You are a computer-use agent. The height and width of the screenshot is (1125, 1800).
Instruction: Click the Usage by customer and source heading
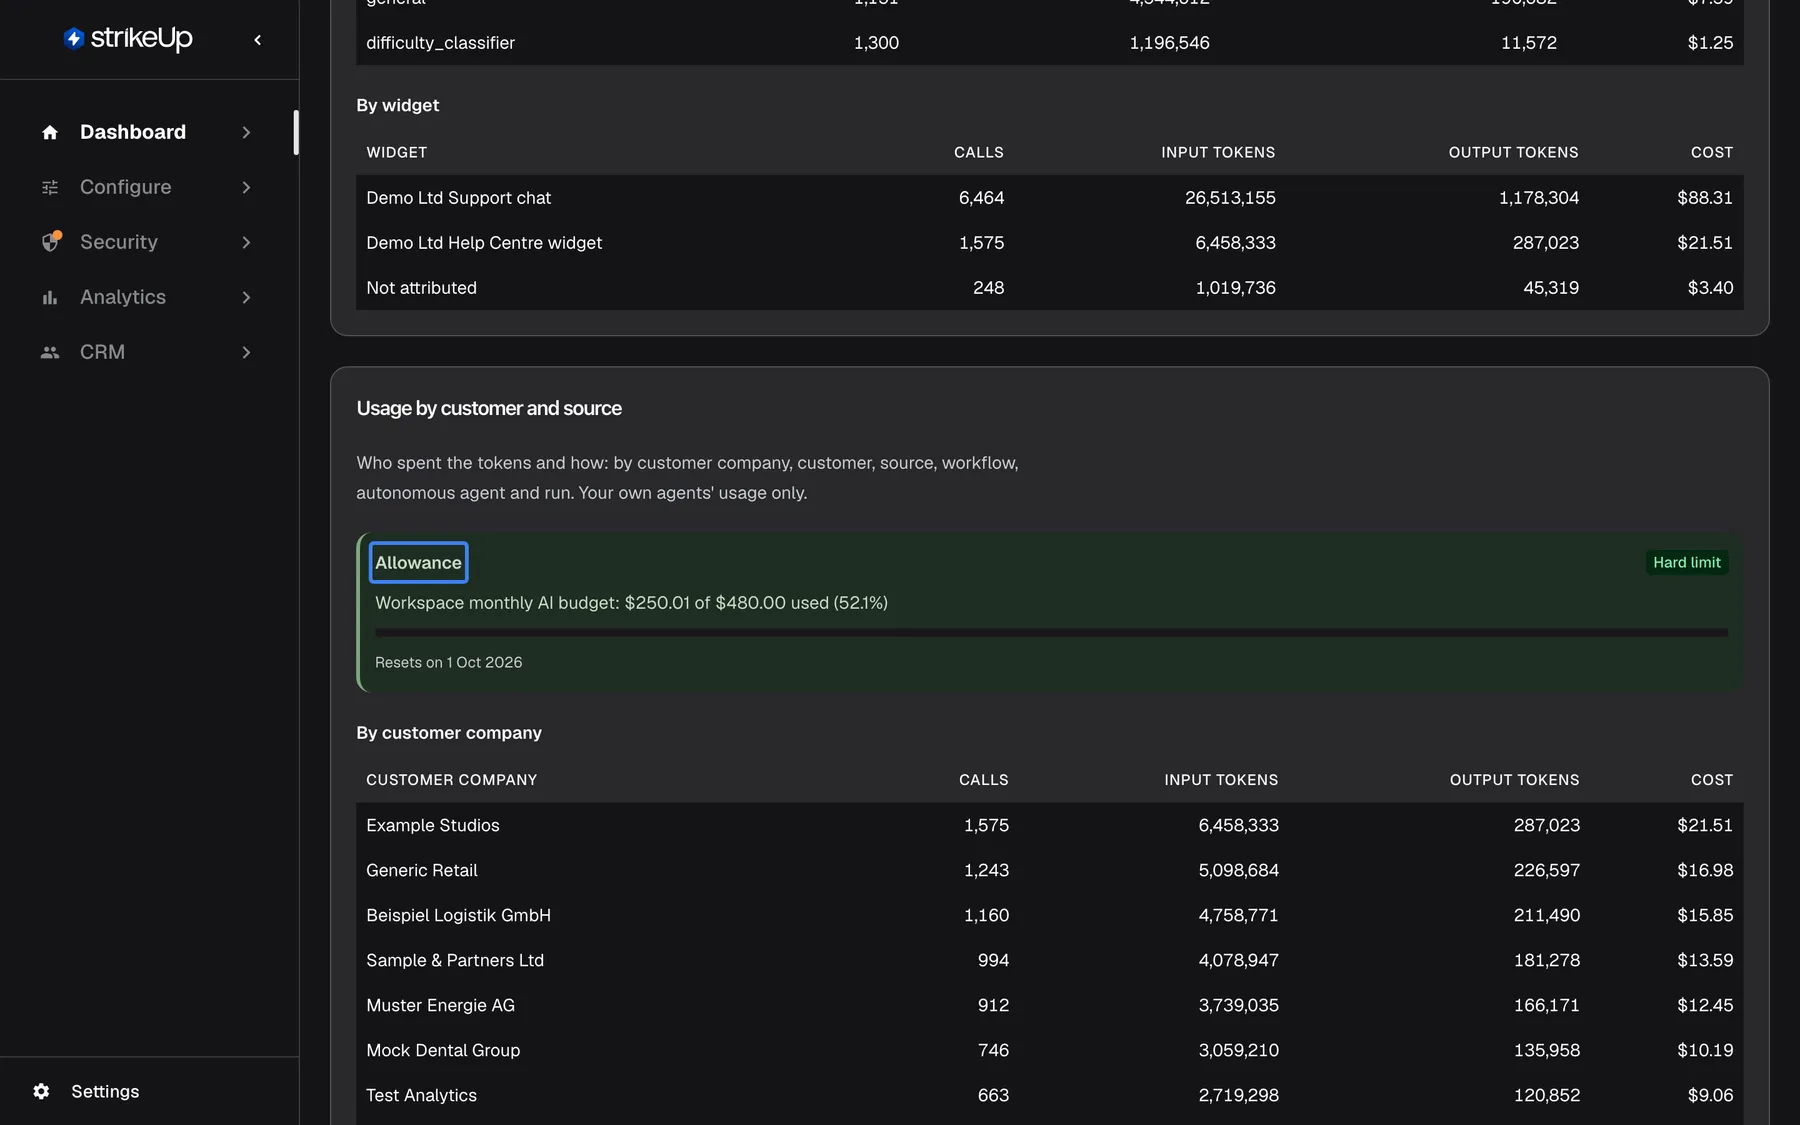489,408
